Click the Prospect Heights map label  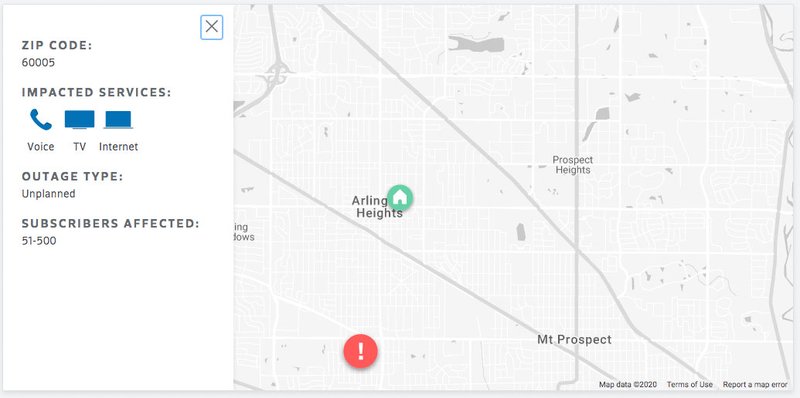coord(572,165)
